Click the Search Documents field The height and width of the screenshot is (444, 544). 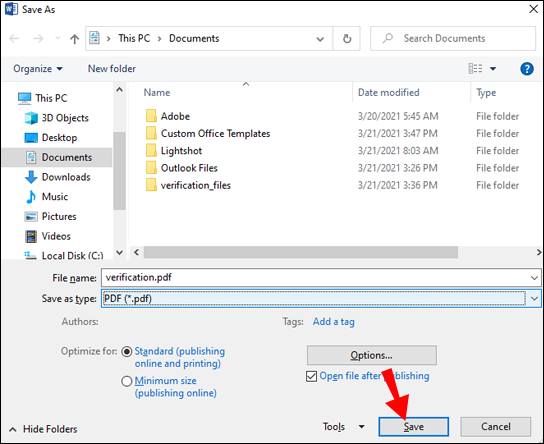[x=453, y=39]
